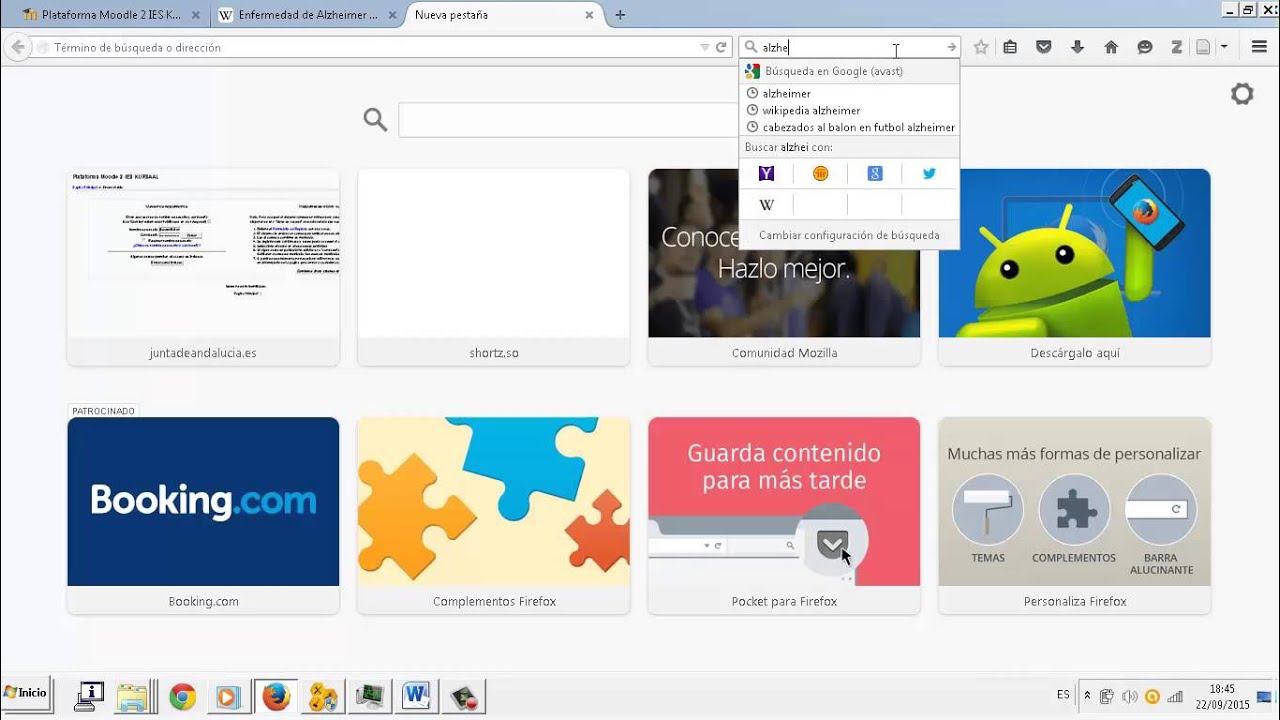The image size is (1280, 720).
Task: Click the bookmark star icon
Action: 981,47
